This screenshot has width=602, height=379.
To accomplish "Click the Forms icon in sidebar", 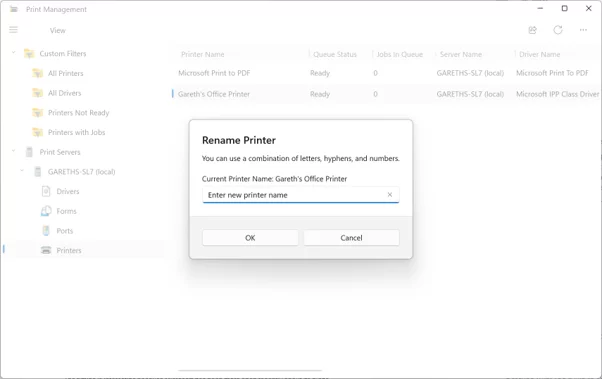I will coord(46,211).
